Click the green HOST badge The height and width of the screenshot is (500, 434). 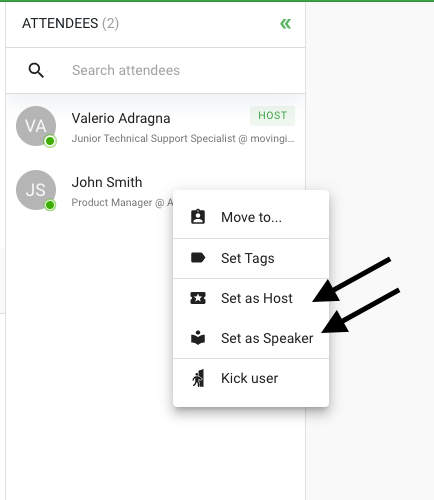click(x=272, y=116)
